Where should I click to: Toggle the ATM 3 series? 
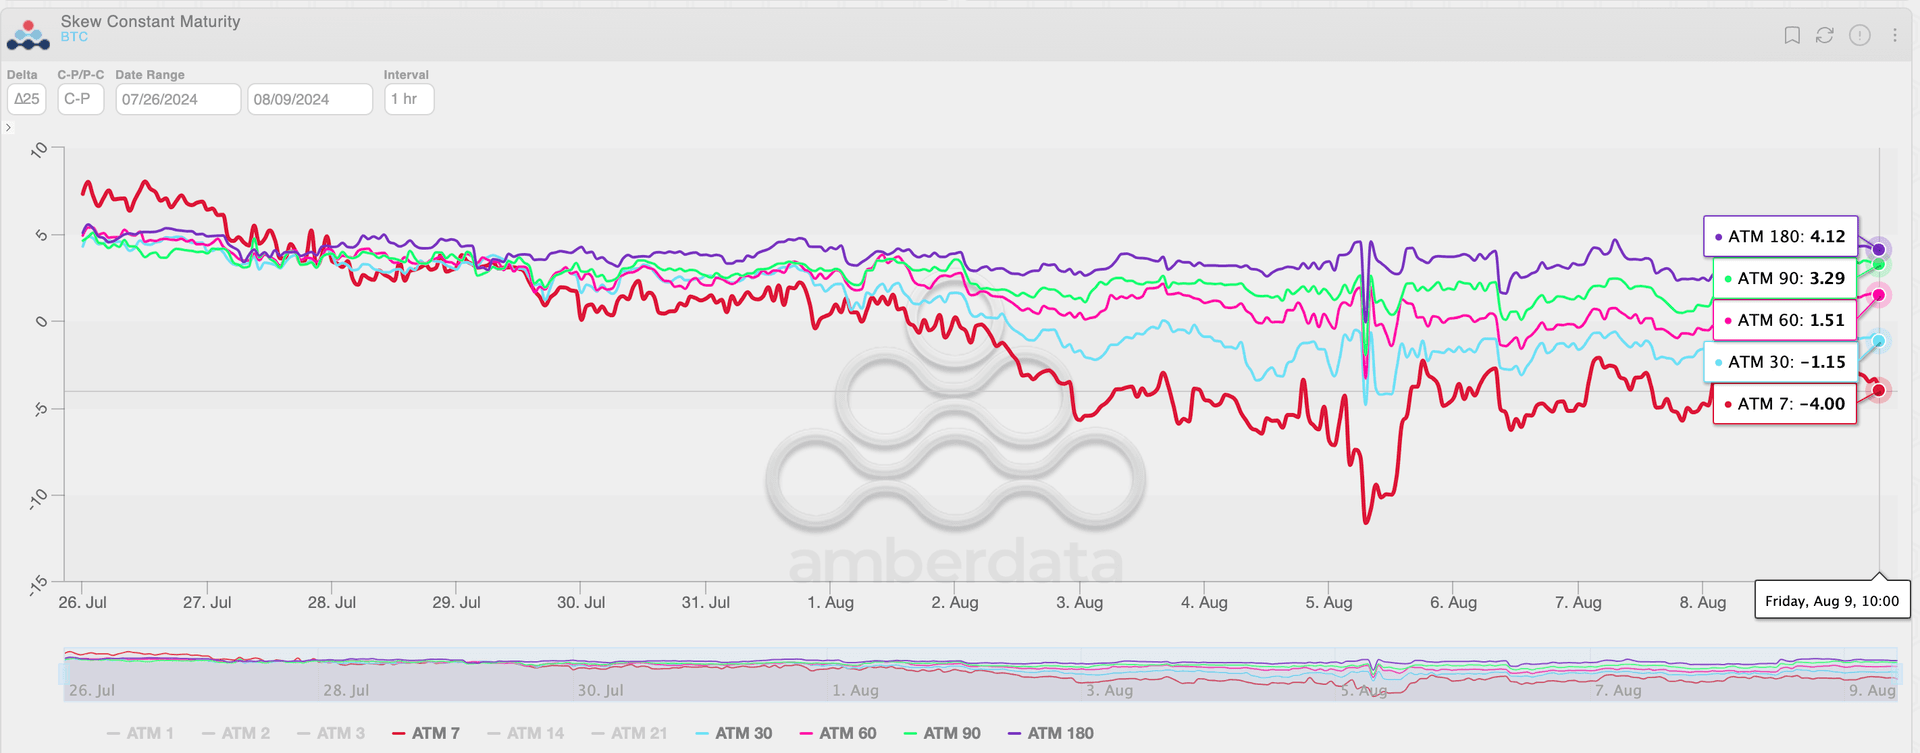331,733
